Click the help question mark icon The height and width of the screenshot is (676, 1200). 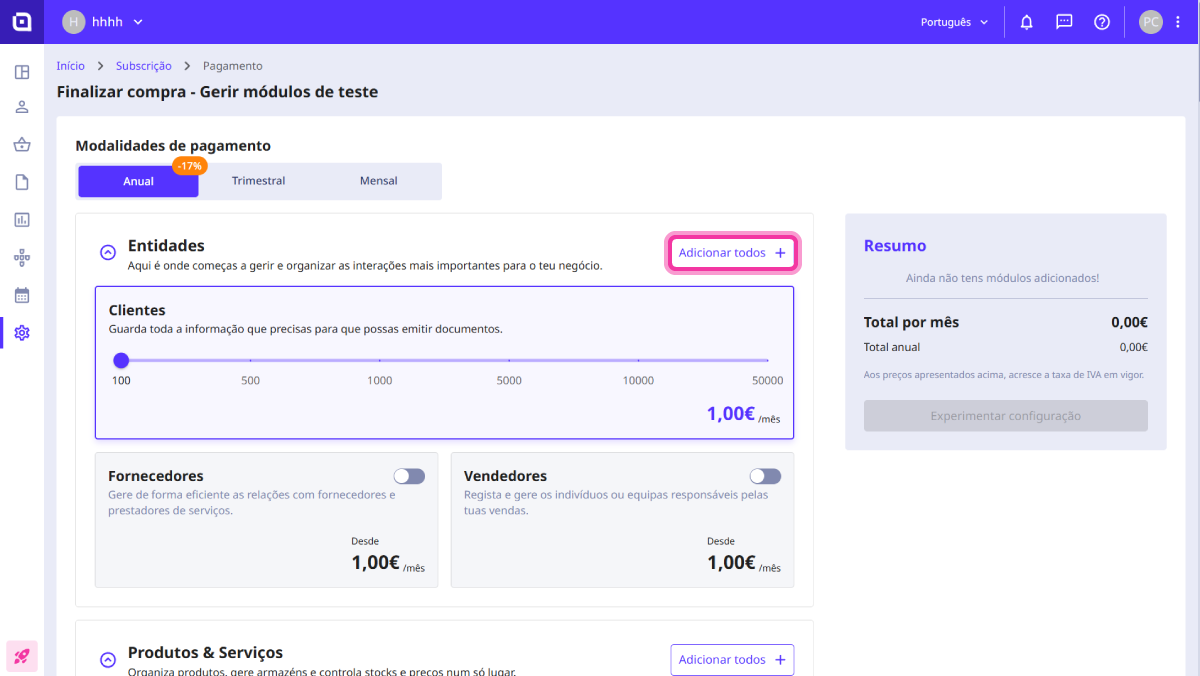click(1102, 22)
